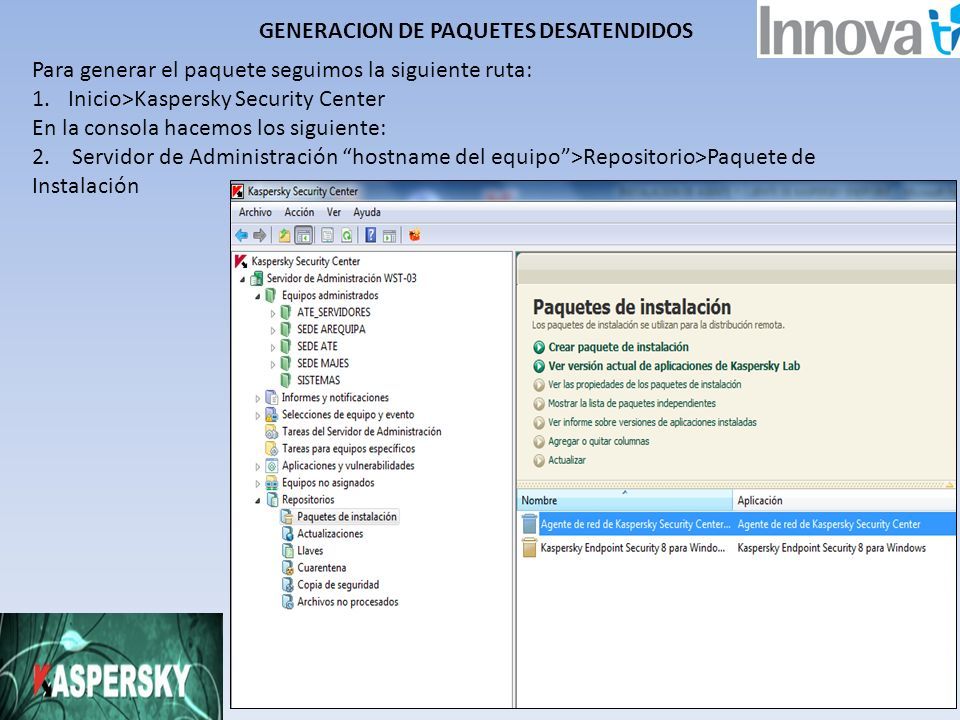Collapse the Repositorios tree node
Screen dimensions: 960x720
(258, 501)
